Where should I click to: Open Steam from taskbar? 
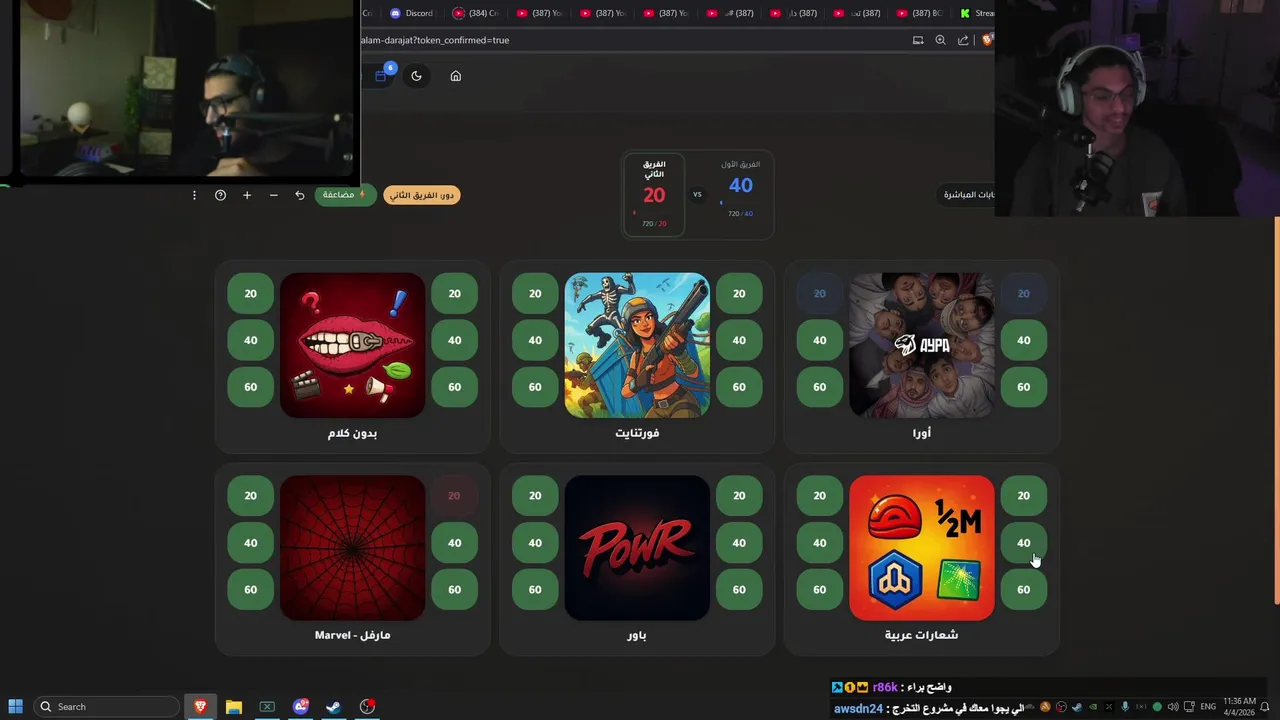pos(334,707)
